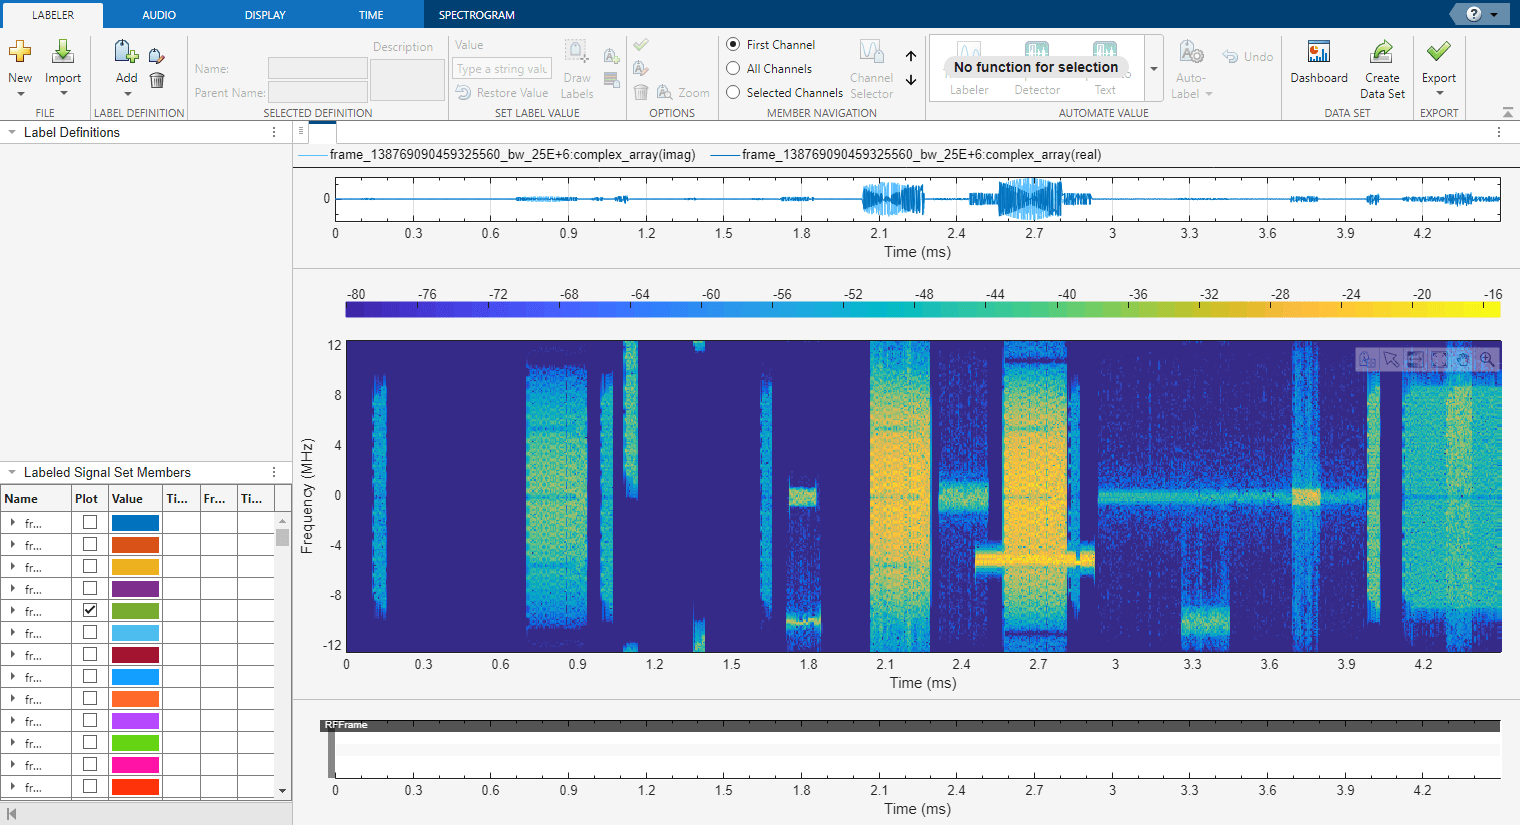Image resolution: width=1520 pixels, height=825 pixels.
Task: Select the arrow pointer tool on the spectrogram
Action: click(x=1391, y=360)
